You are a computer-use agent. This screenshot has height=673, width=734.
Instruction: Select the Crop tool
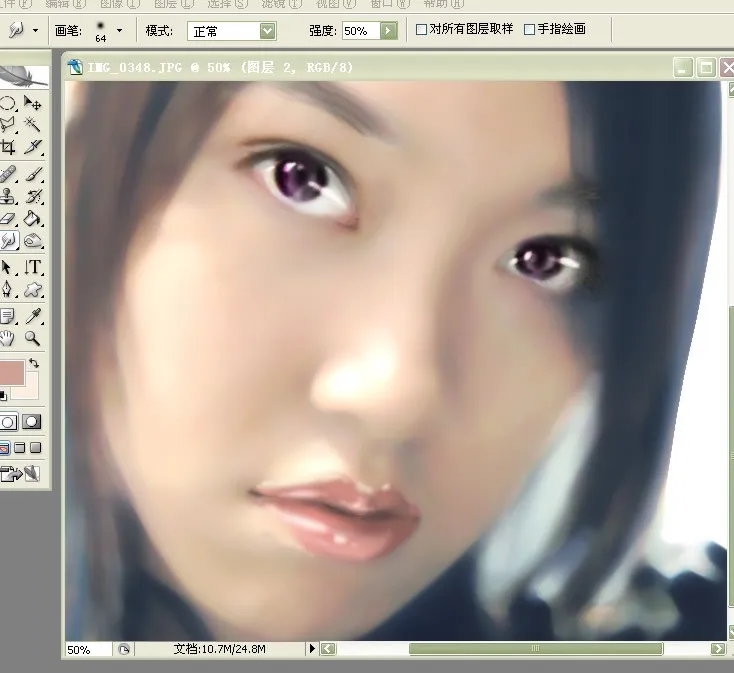8,147
